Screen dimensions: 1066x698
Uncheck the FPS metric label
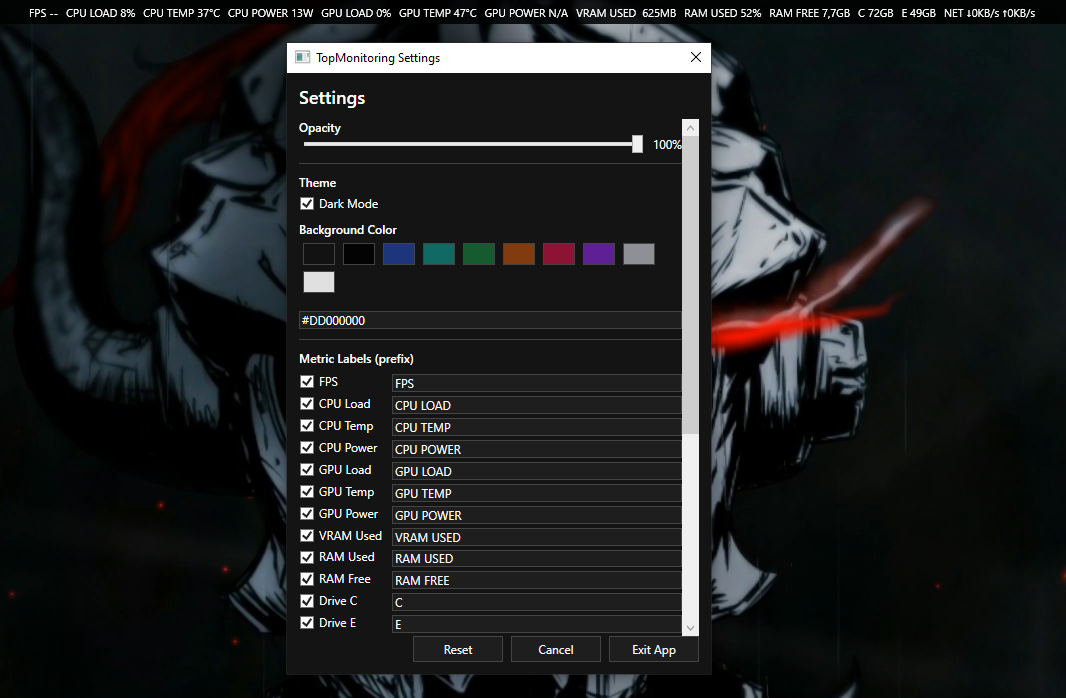click(x=307, y=381)
